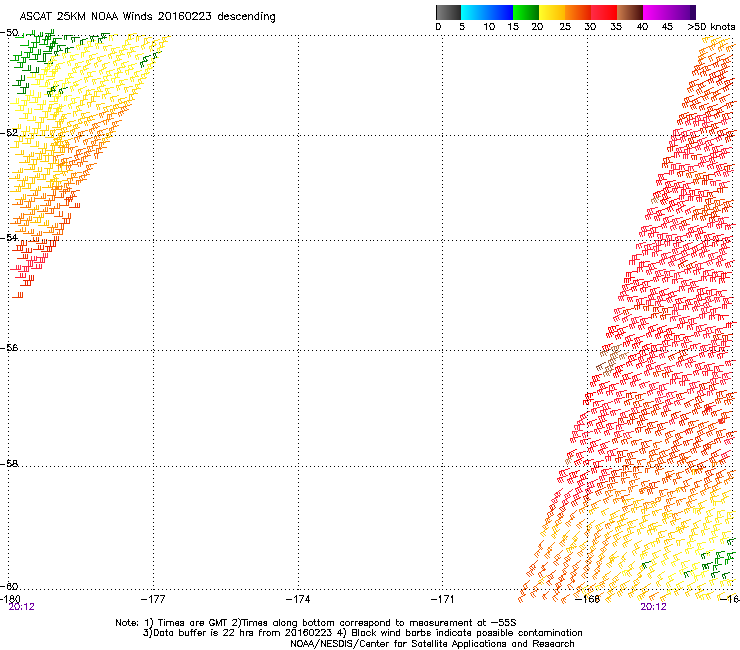Viewport: 740px width, 650px height.
Task: Click latitude label '-54' on left axis
Action: (x=9, y=237)
